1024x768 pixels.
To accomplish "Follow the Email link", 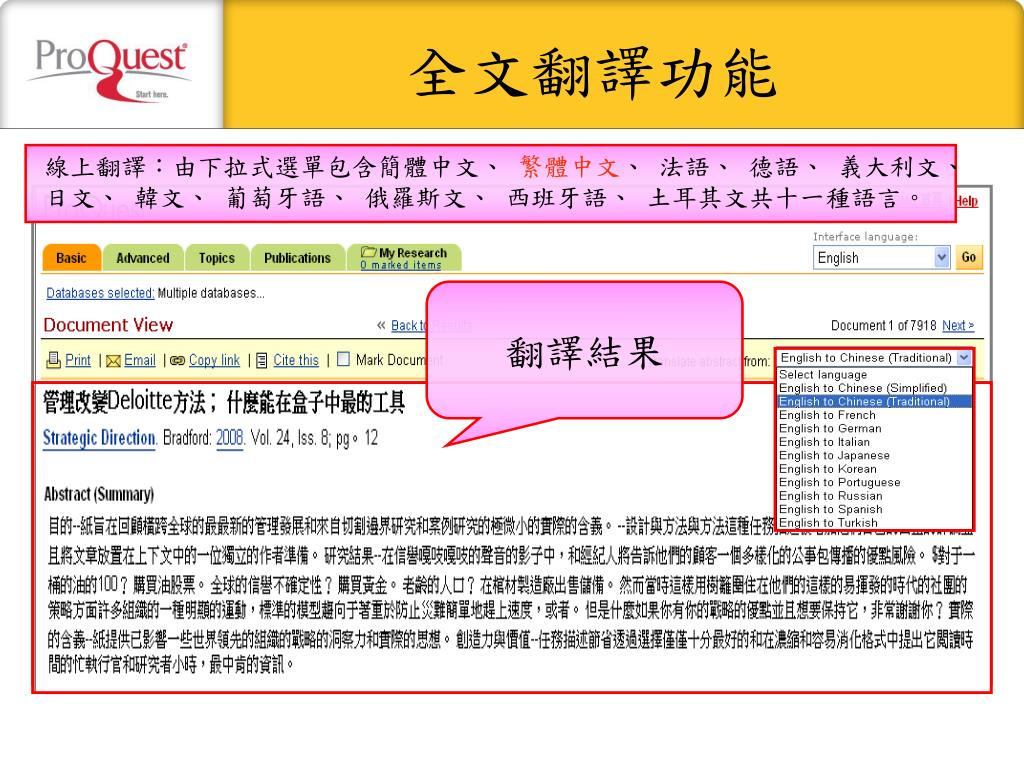I will [x=140, y=360].
